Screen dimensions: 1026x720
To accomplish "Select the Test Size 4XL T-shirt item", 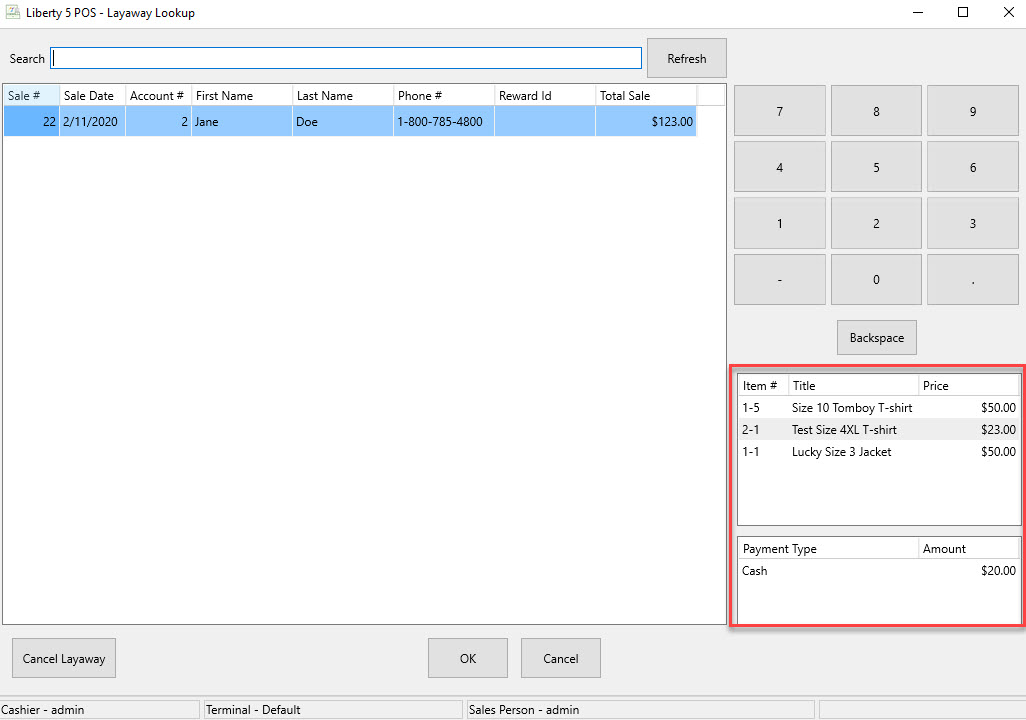I will point(879,430).
